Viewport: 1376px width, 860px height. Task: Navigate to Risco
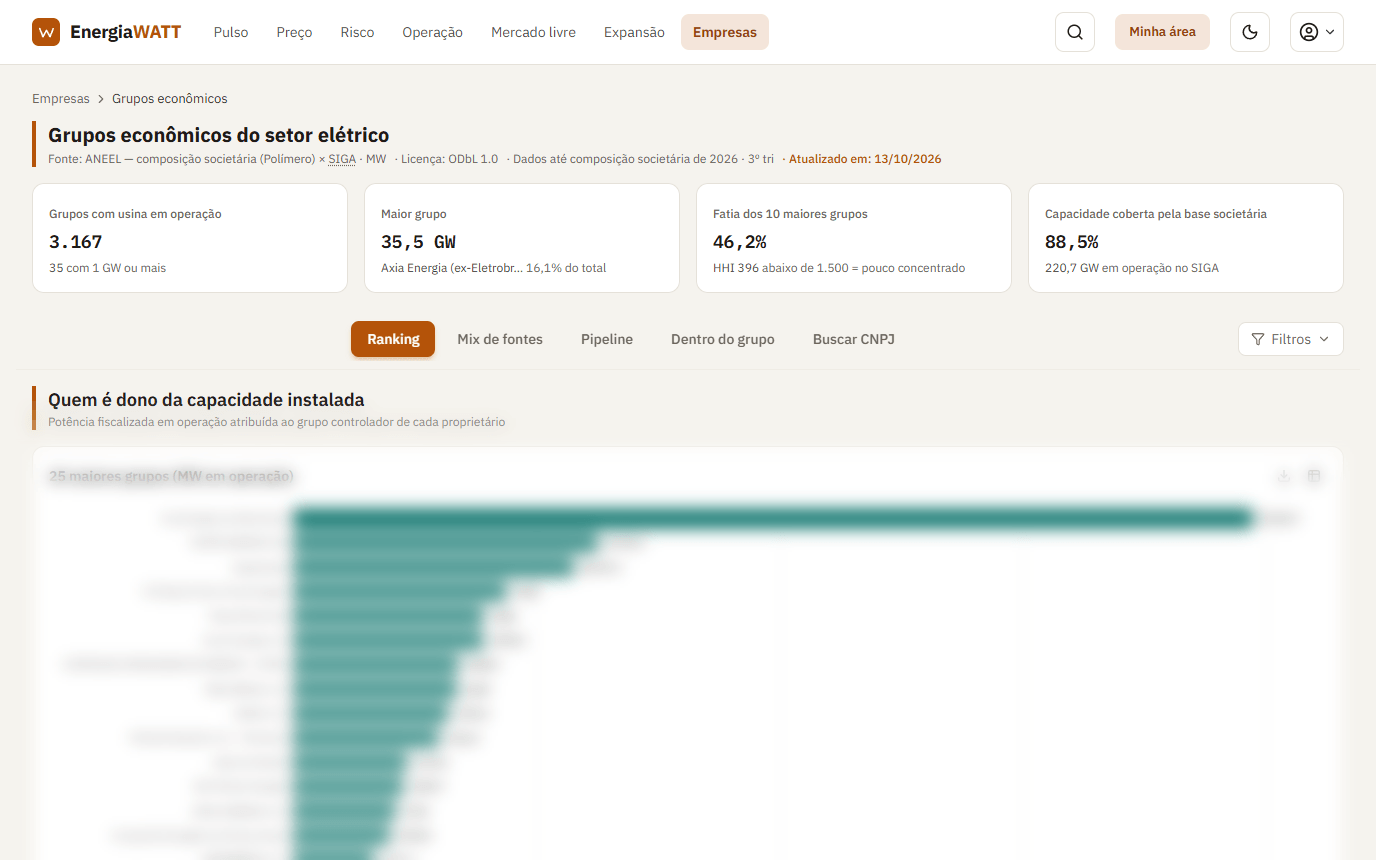(357, 32)
